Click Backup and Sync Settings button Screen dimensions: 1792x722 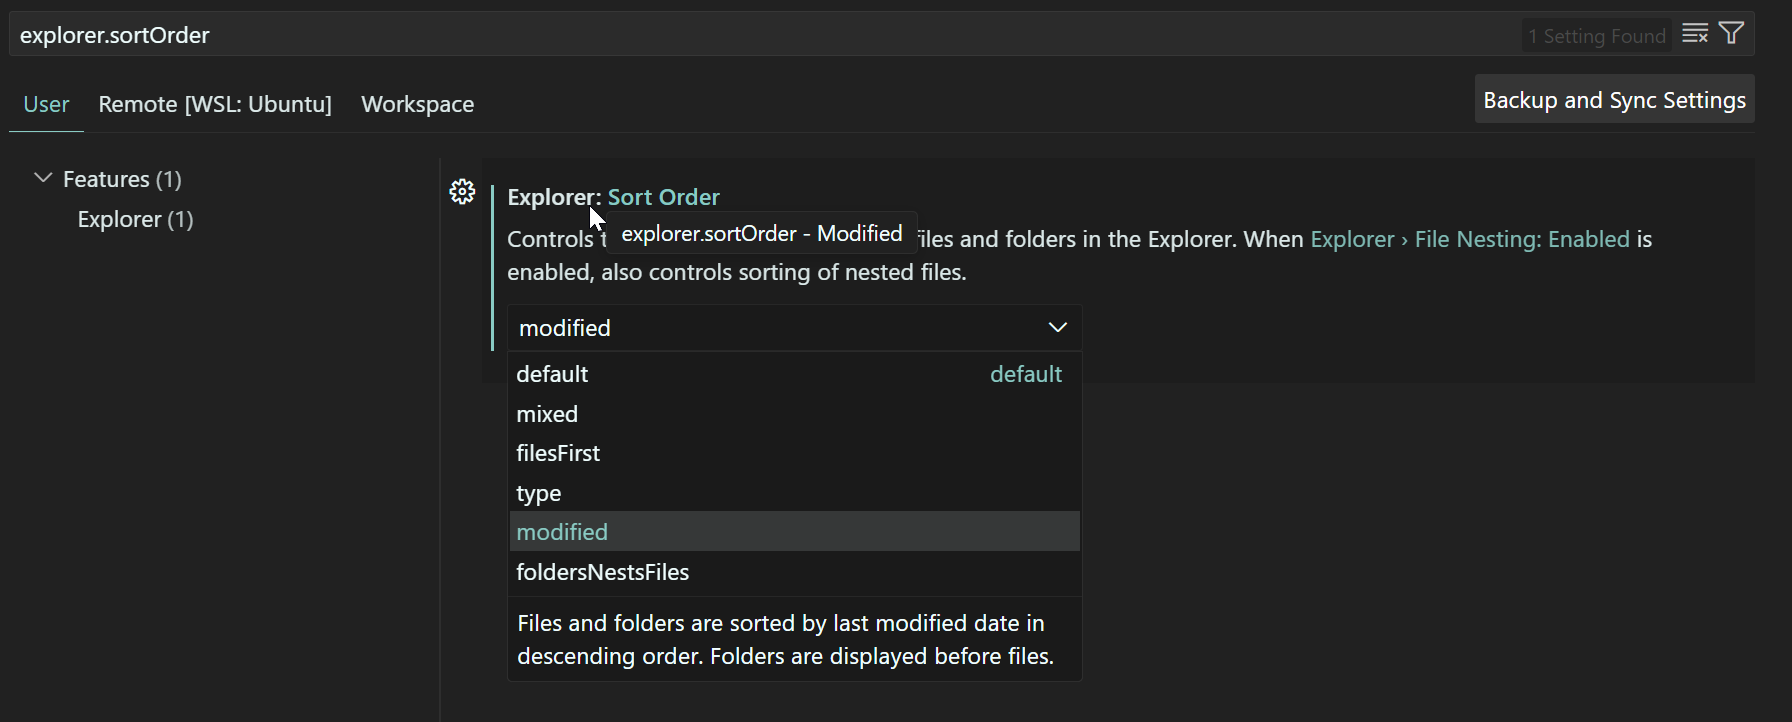[1614, 100]
